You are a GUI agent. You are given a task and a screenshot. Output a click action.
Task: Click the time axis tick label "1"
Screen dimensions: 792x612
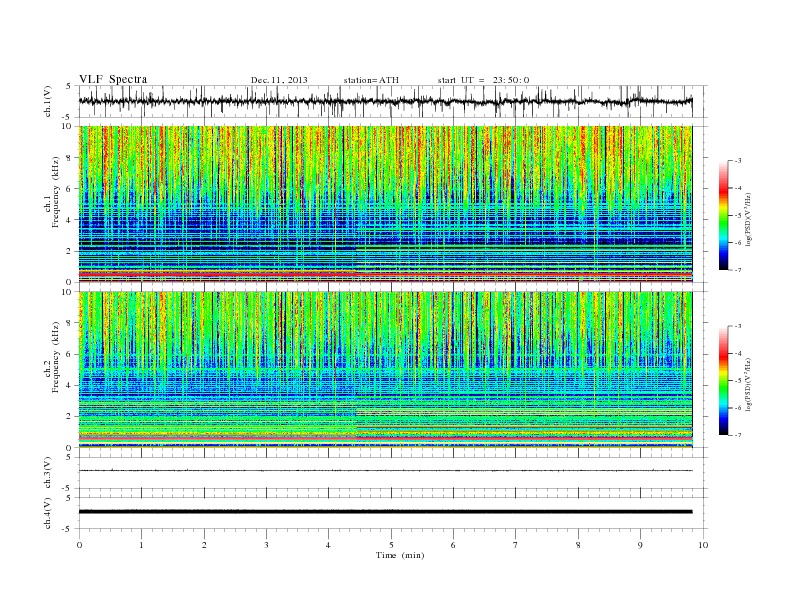pyautogui.click(x=141, y=545)
